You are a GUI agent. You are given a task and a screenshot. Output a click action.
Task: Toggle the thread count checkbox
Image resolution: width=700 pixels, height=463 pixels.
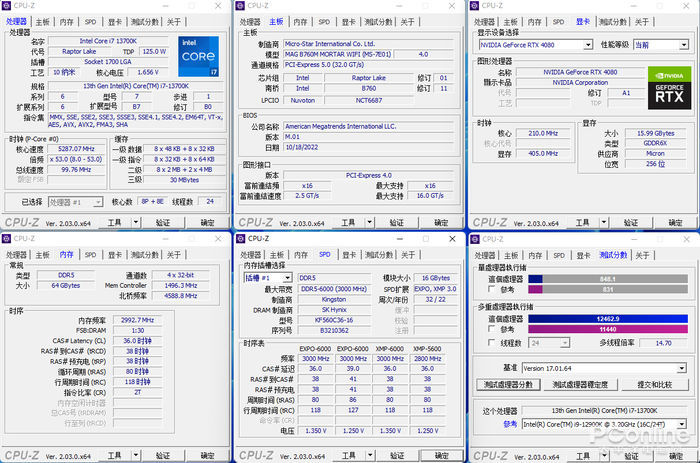(x=492, y=342)
